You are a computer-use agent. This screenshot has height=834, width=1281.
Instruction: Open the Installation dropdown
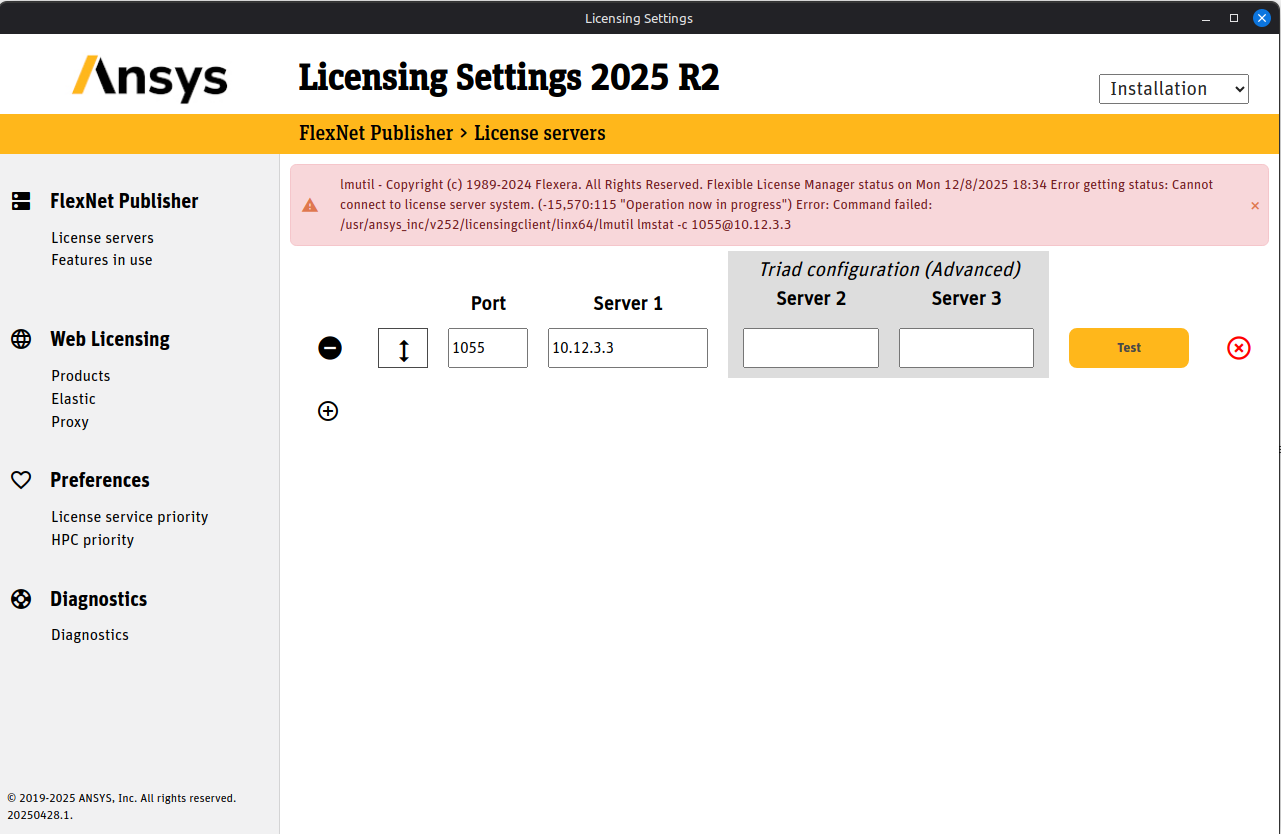1174,89
